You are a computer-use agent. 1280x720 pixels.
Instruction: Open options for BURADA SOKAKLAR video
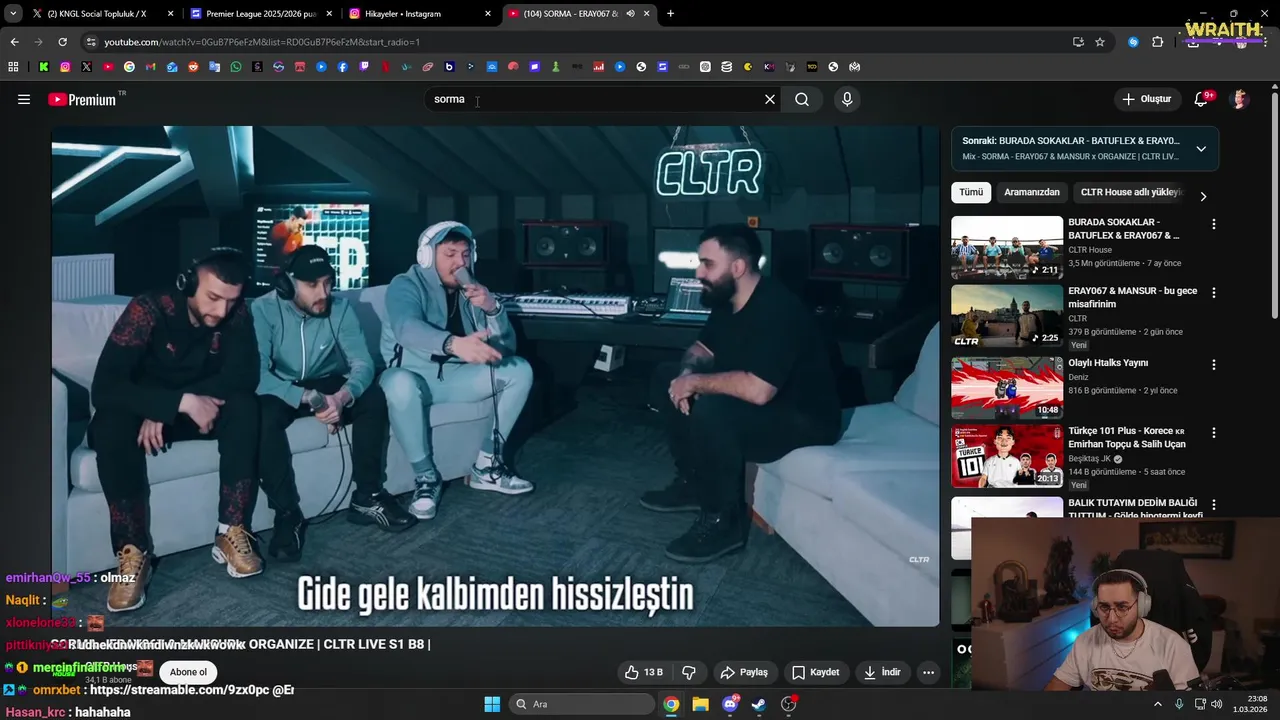coord(1214,224)
